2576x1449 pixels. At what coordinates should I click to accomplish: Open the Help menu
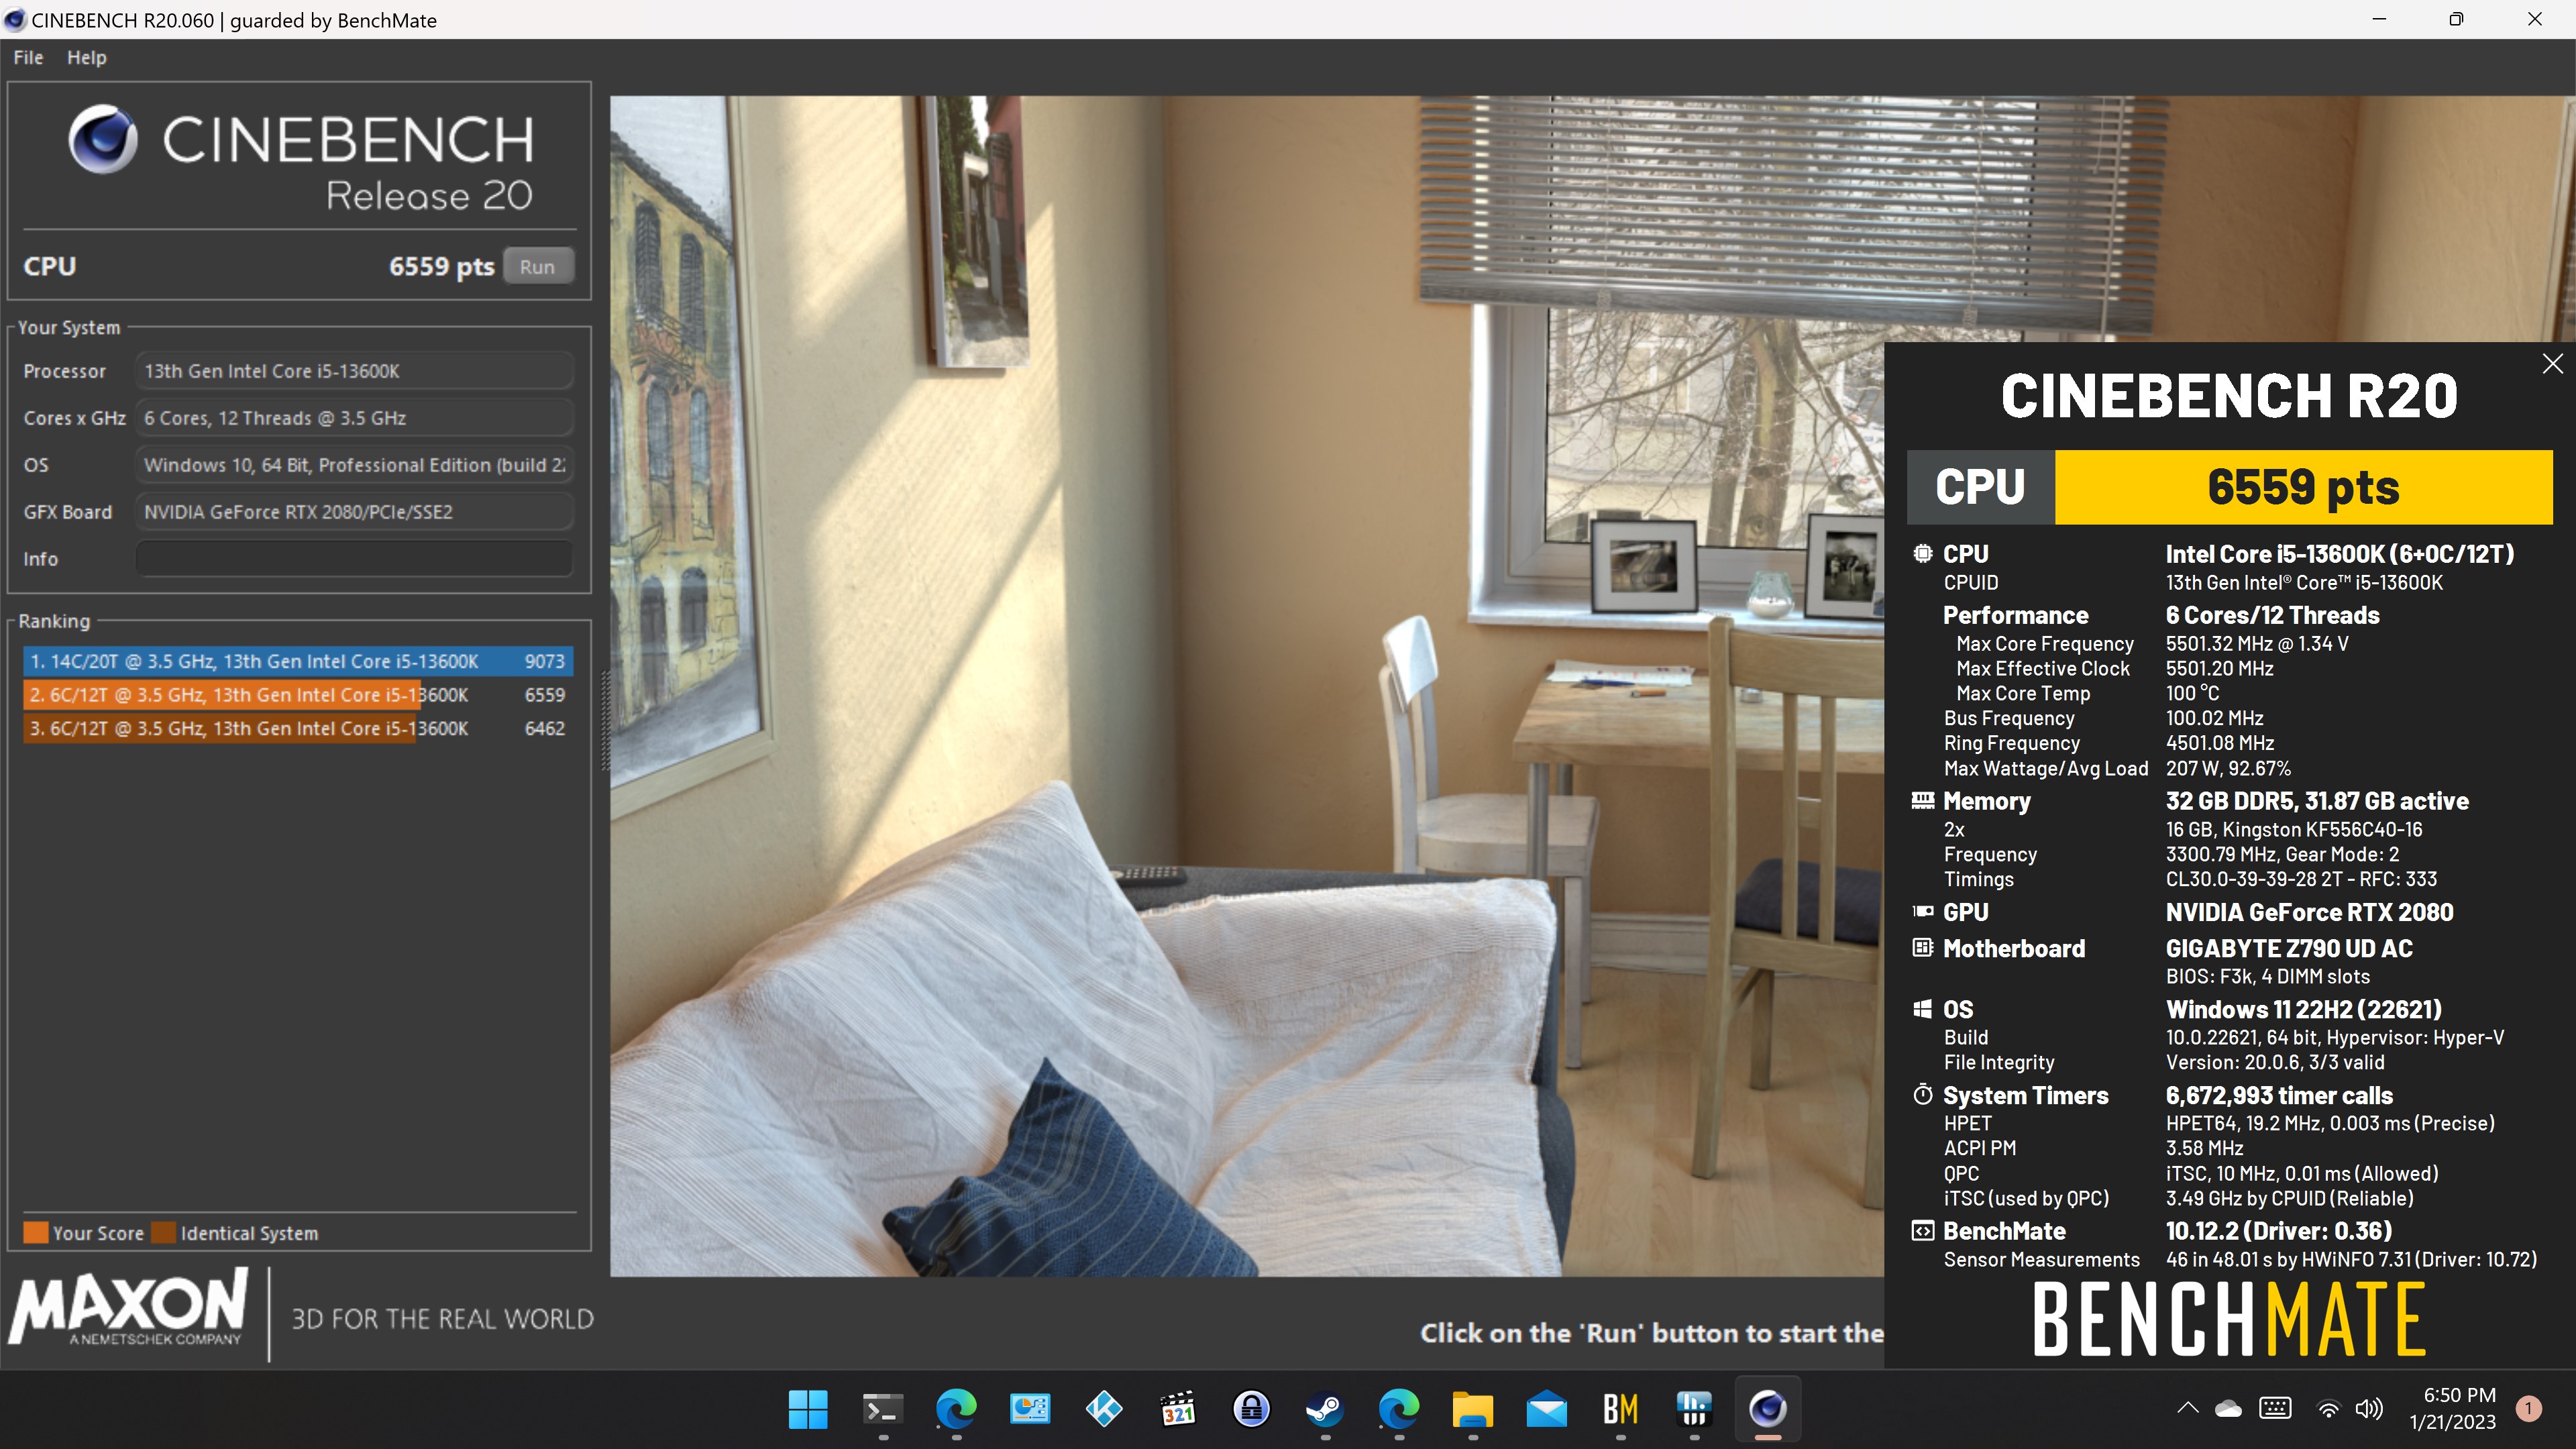point(86,57)
